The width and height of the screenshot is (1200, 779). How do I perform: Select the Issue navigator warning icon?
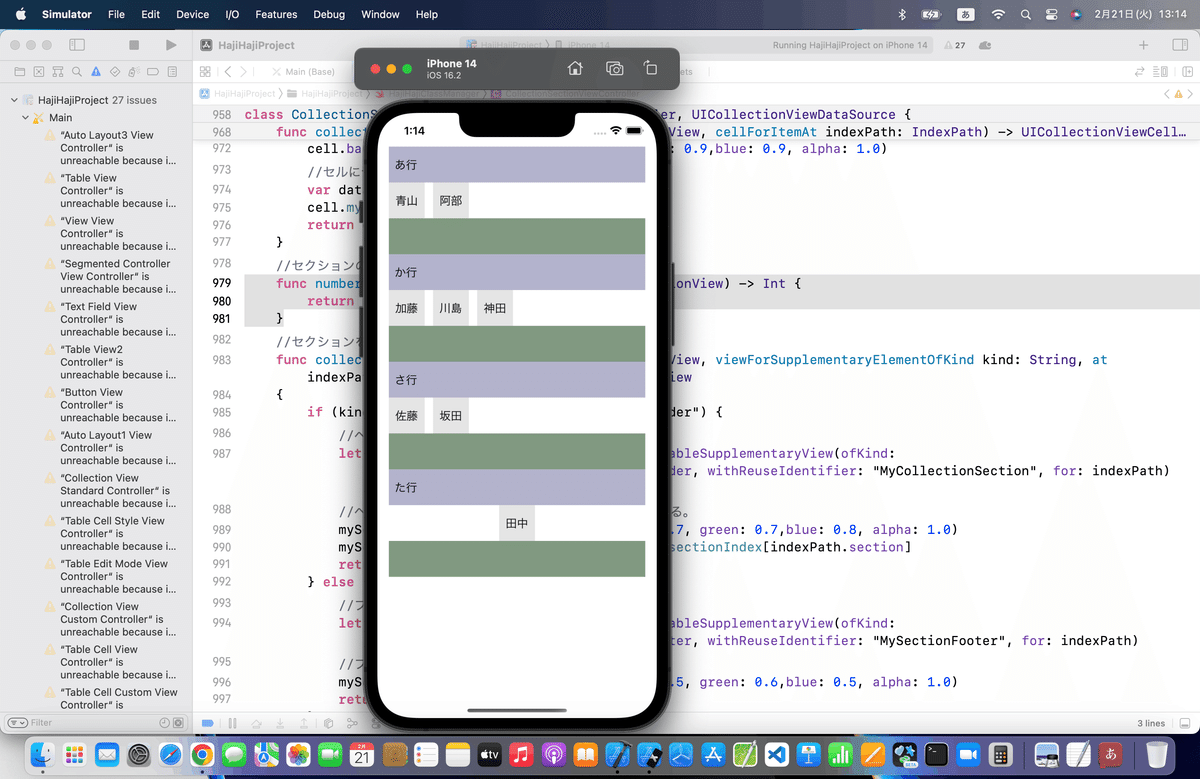tap(96, 72)
